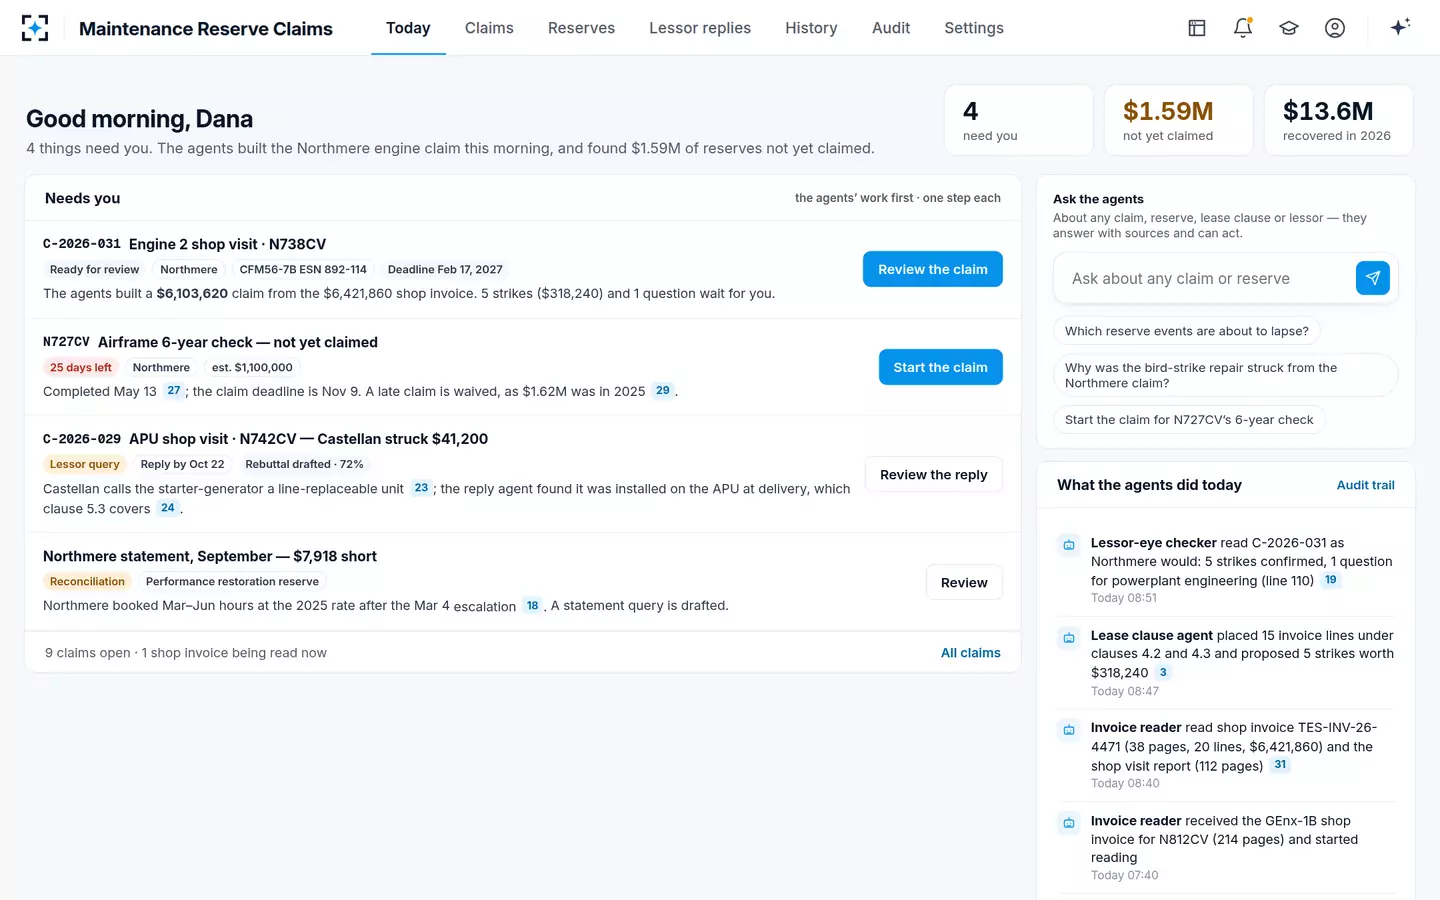The height and width of the screenshot is (900, 1440).
Task: Open source citation 3 in the Lease clause agent entry
Action: [1163, 673]
